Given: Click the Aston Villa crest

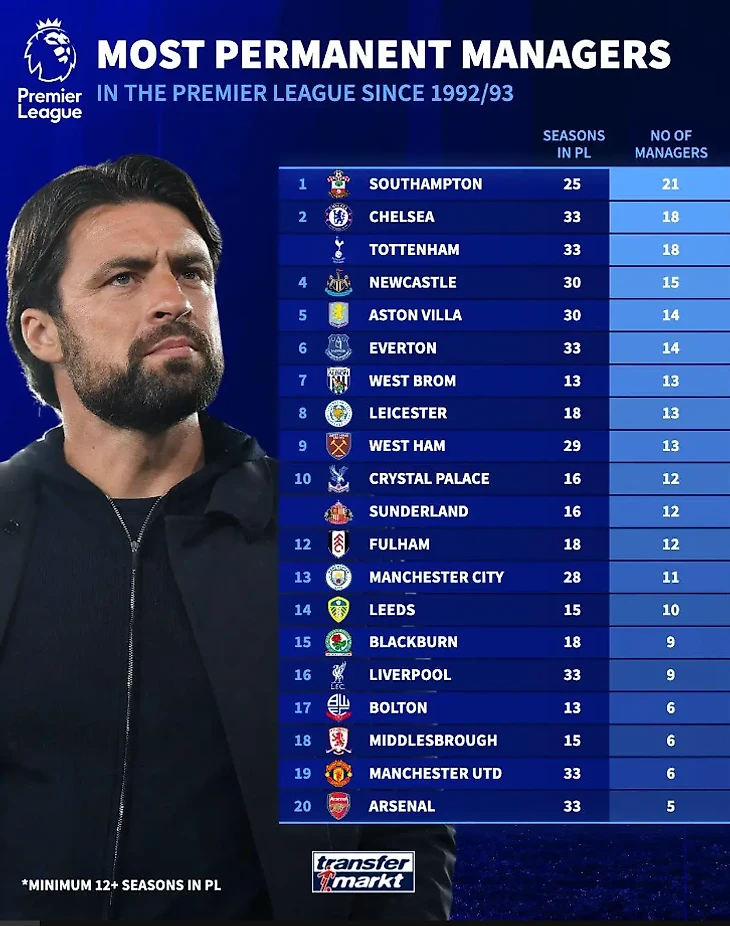Looking at the screenshot, I should point(339,315).
